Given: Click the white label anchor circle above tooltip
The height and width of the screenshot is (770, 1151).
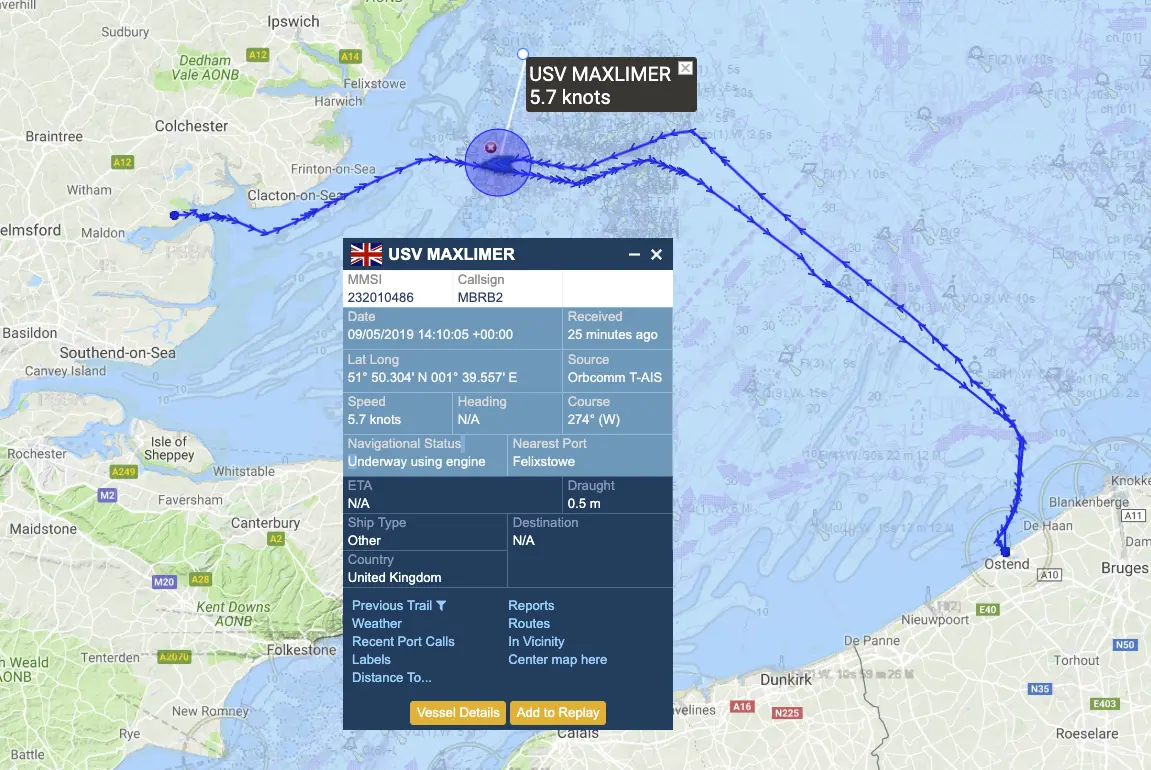Looking at the screenshot, I should click(523, 54).
